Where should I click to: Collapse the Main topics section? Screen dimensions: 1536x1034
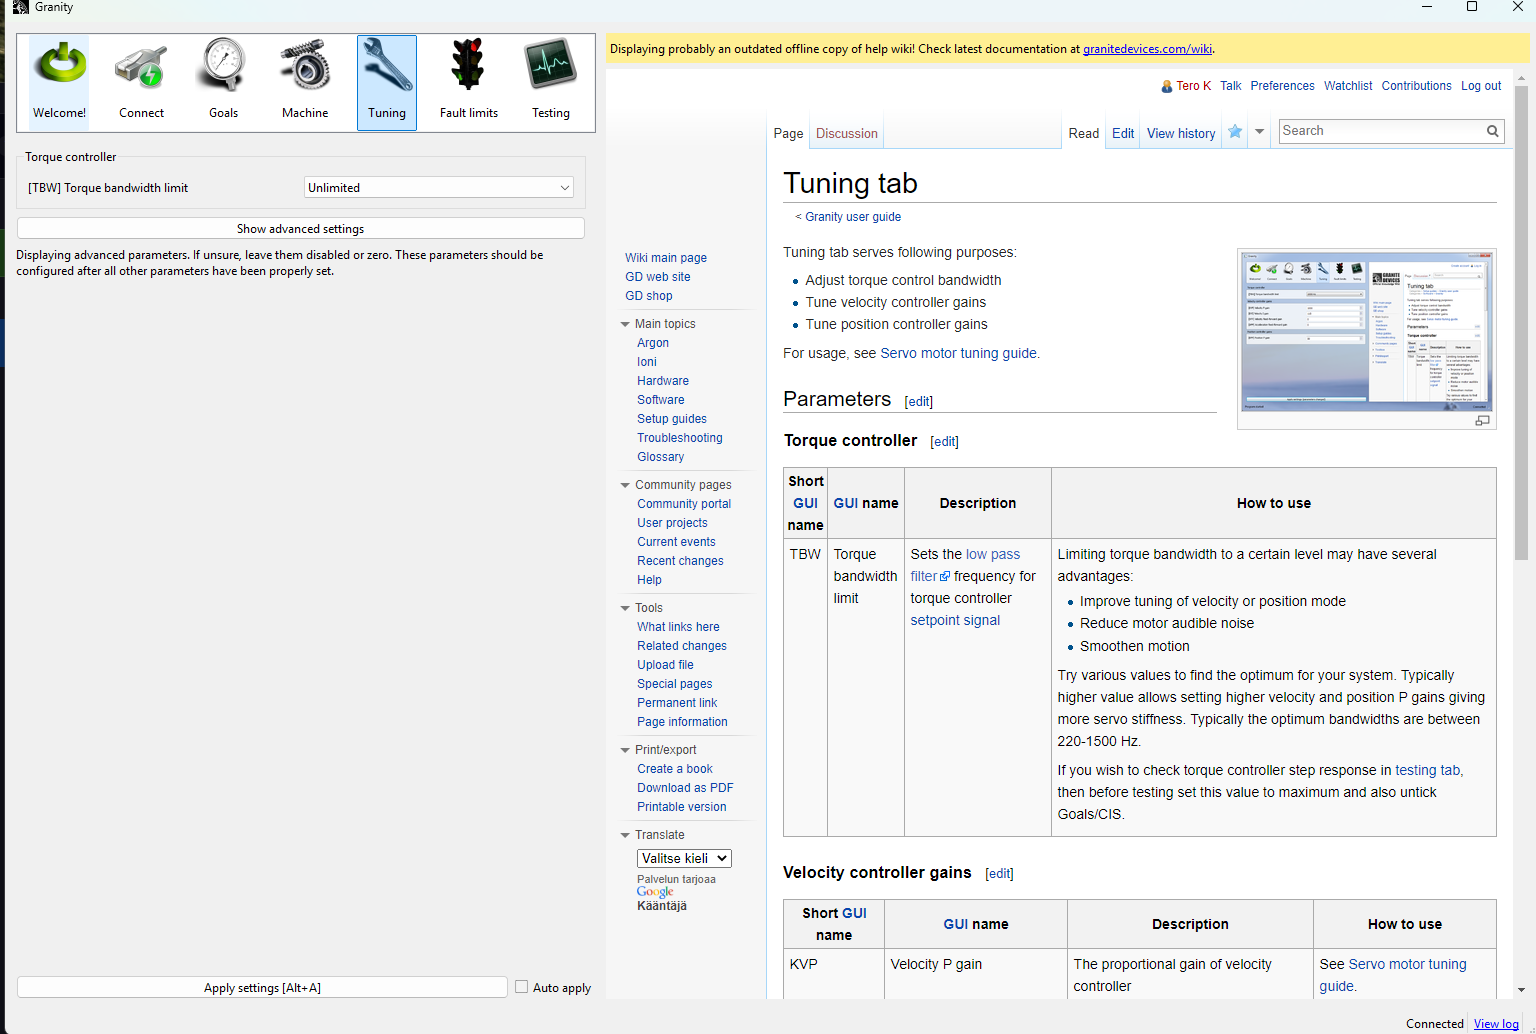(x=625, y=324)
